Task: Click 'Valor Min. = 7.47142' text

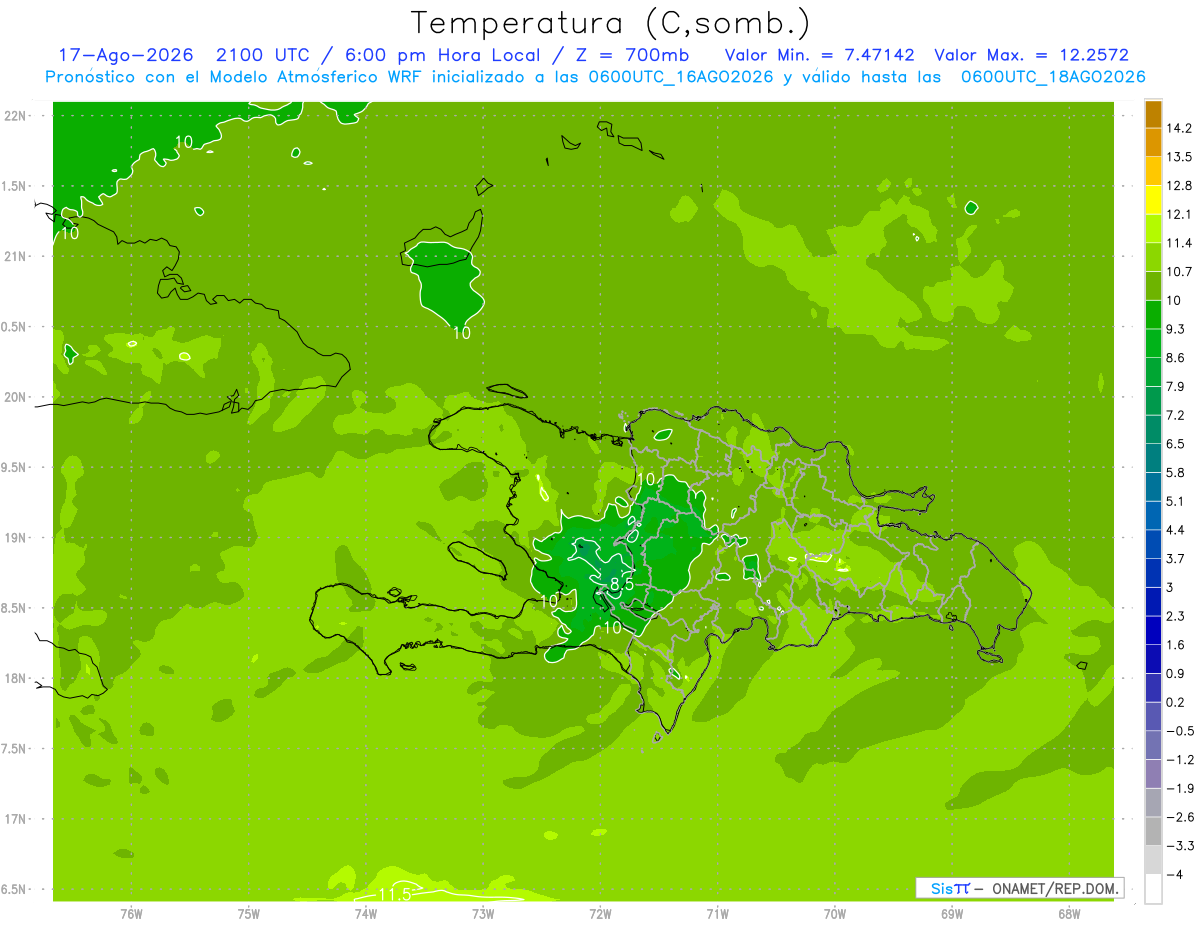Action: point(819,56)
